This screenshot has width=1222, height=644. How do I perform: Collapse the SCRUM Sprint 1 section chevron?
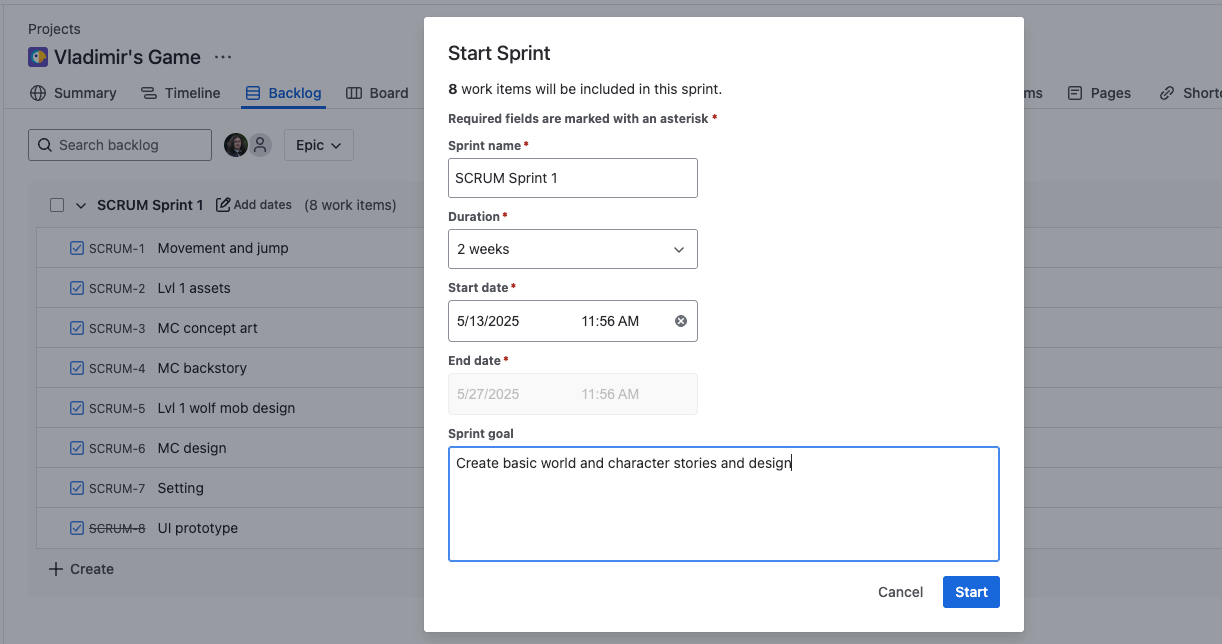[x=81, y=205]
